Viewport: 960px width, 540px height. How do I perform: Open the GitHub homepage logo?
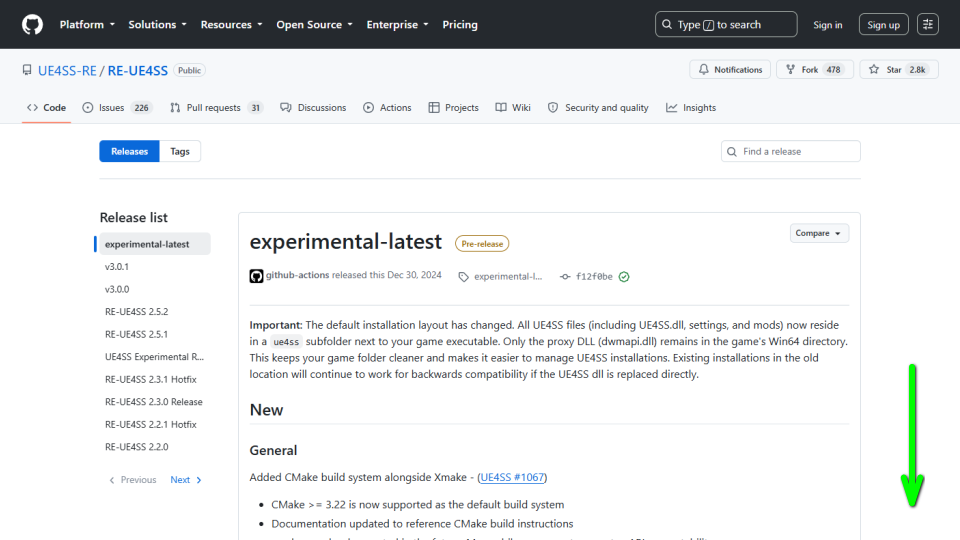coord(32,24)
